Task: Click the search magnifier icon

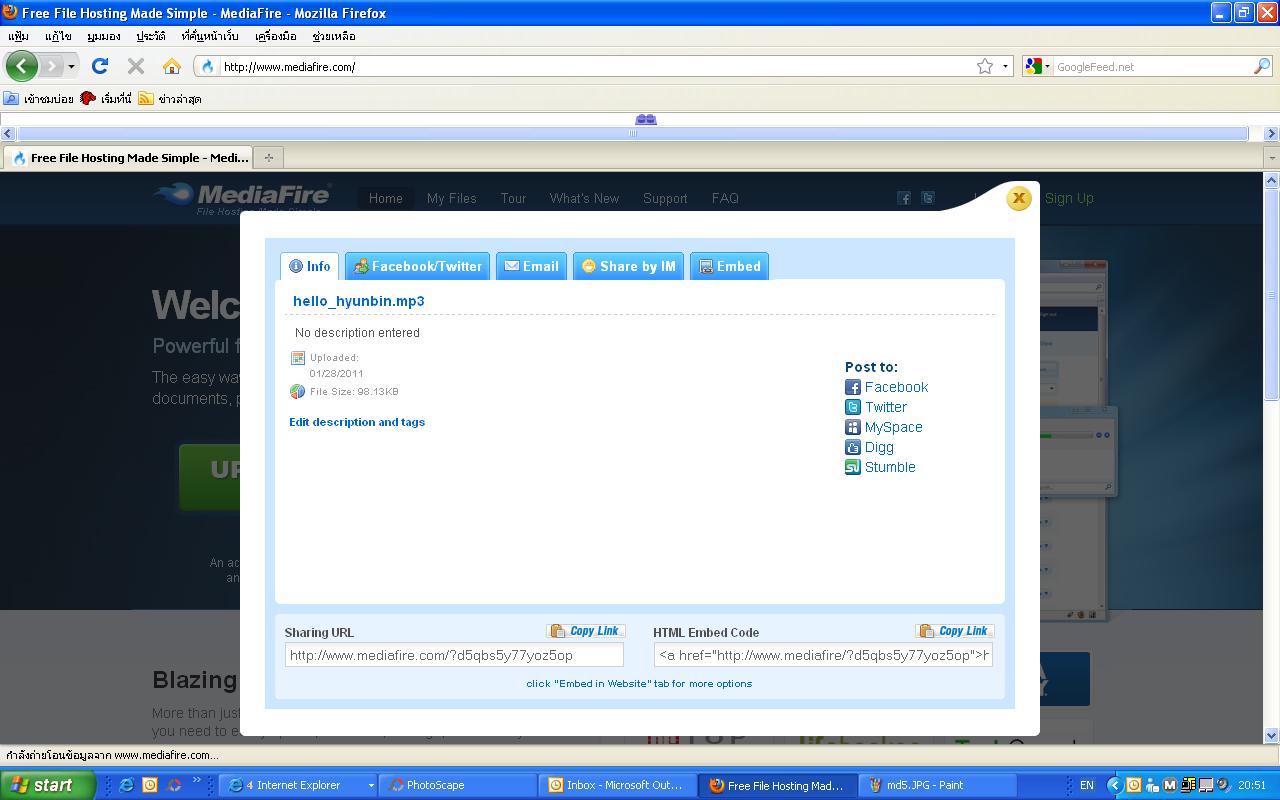Action: coord(1262,67)
